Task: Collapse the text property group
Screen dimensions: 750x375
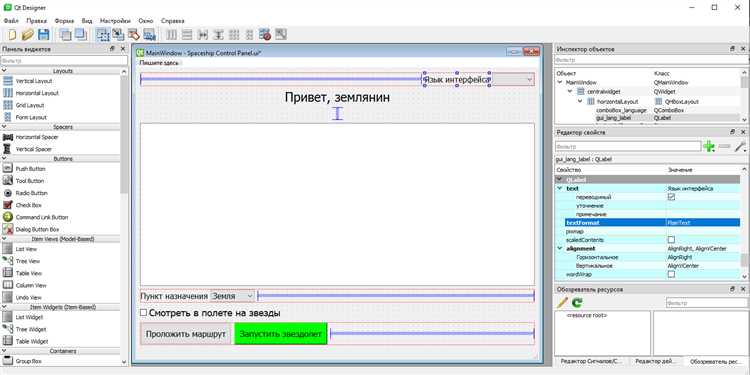Action: 560,188
